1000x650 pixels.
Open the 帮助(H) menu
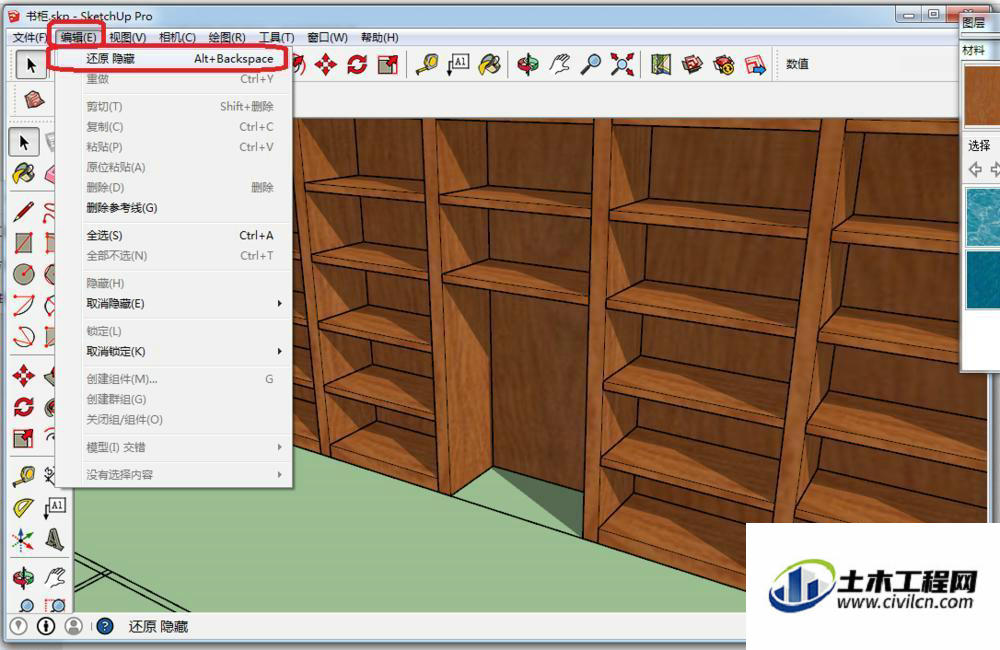pyautogui.click(x=379, y=38)
